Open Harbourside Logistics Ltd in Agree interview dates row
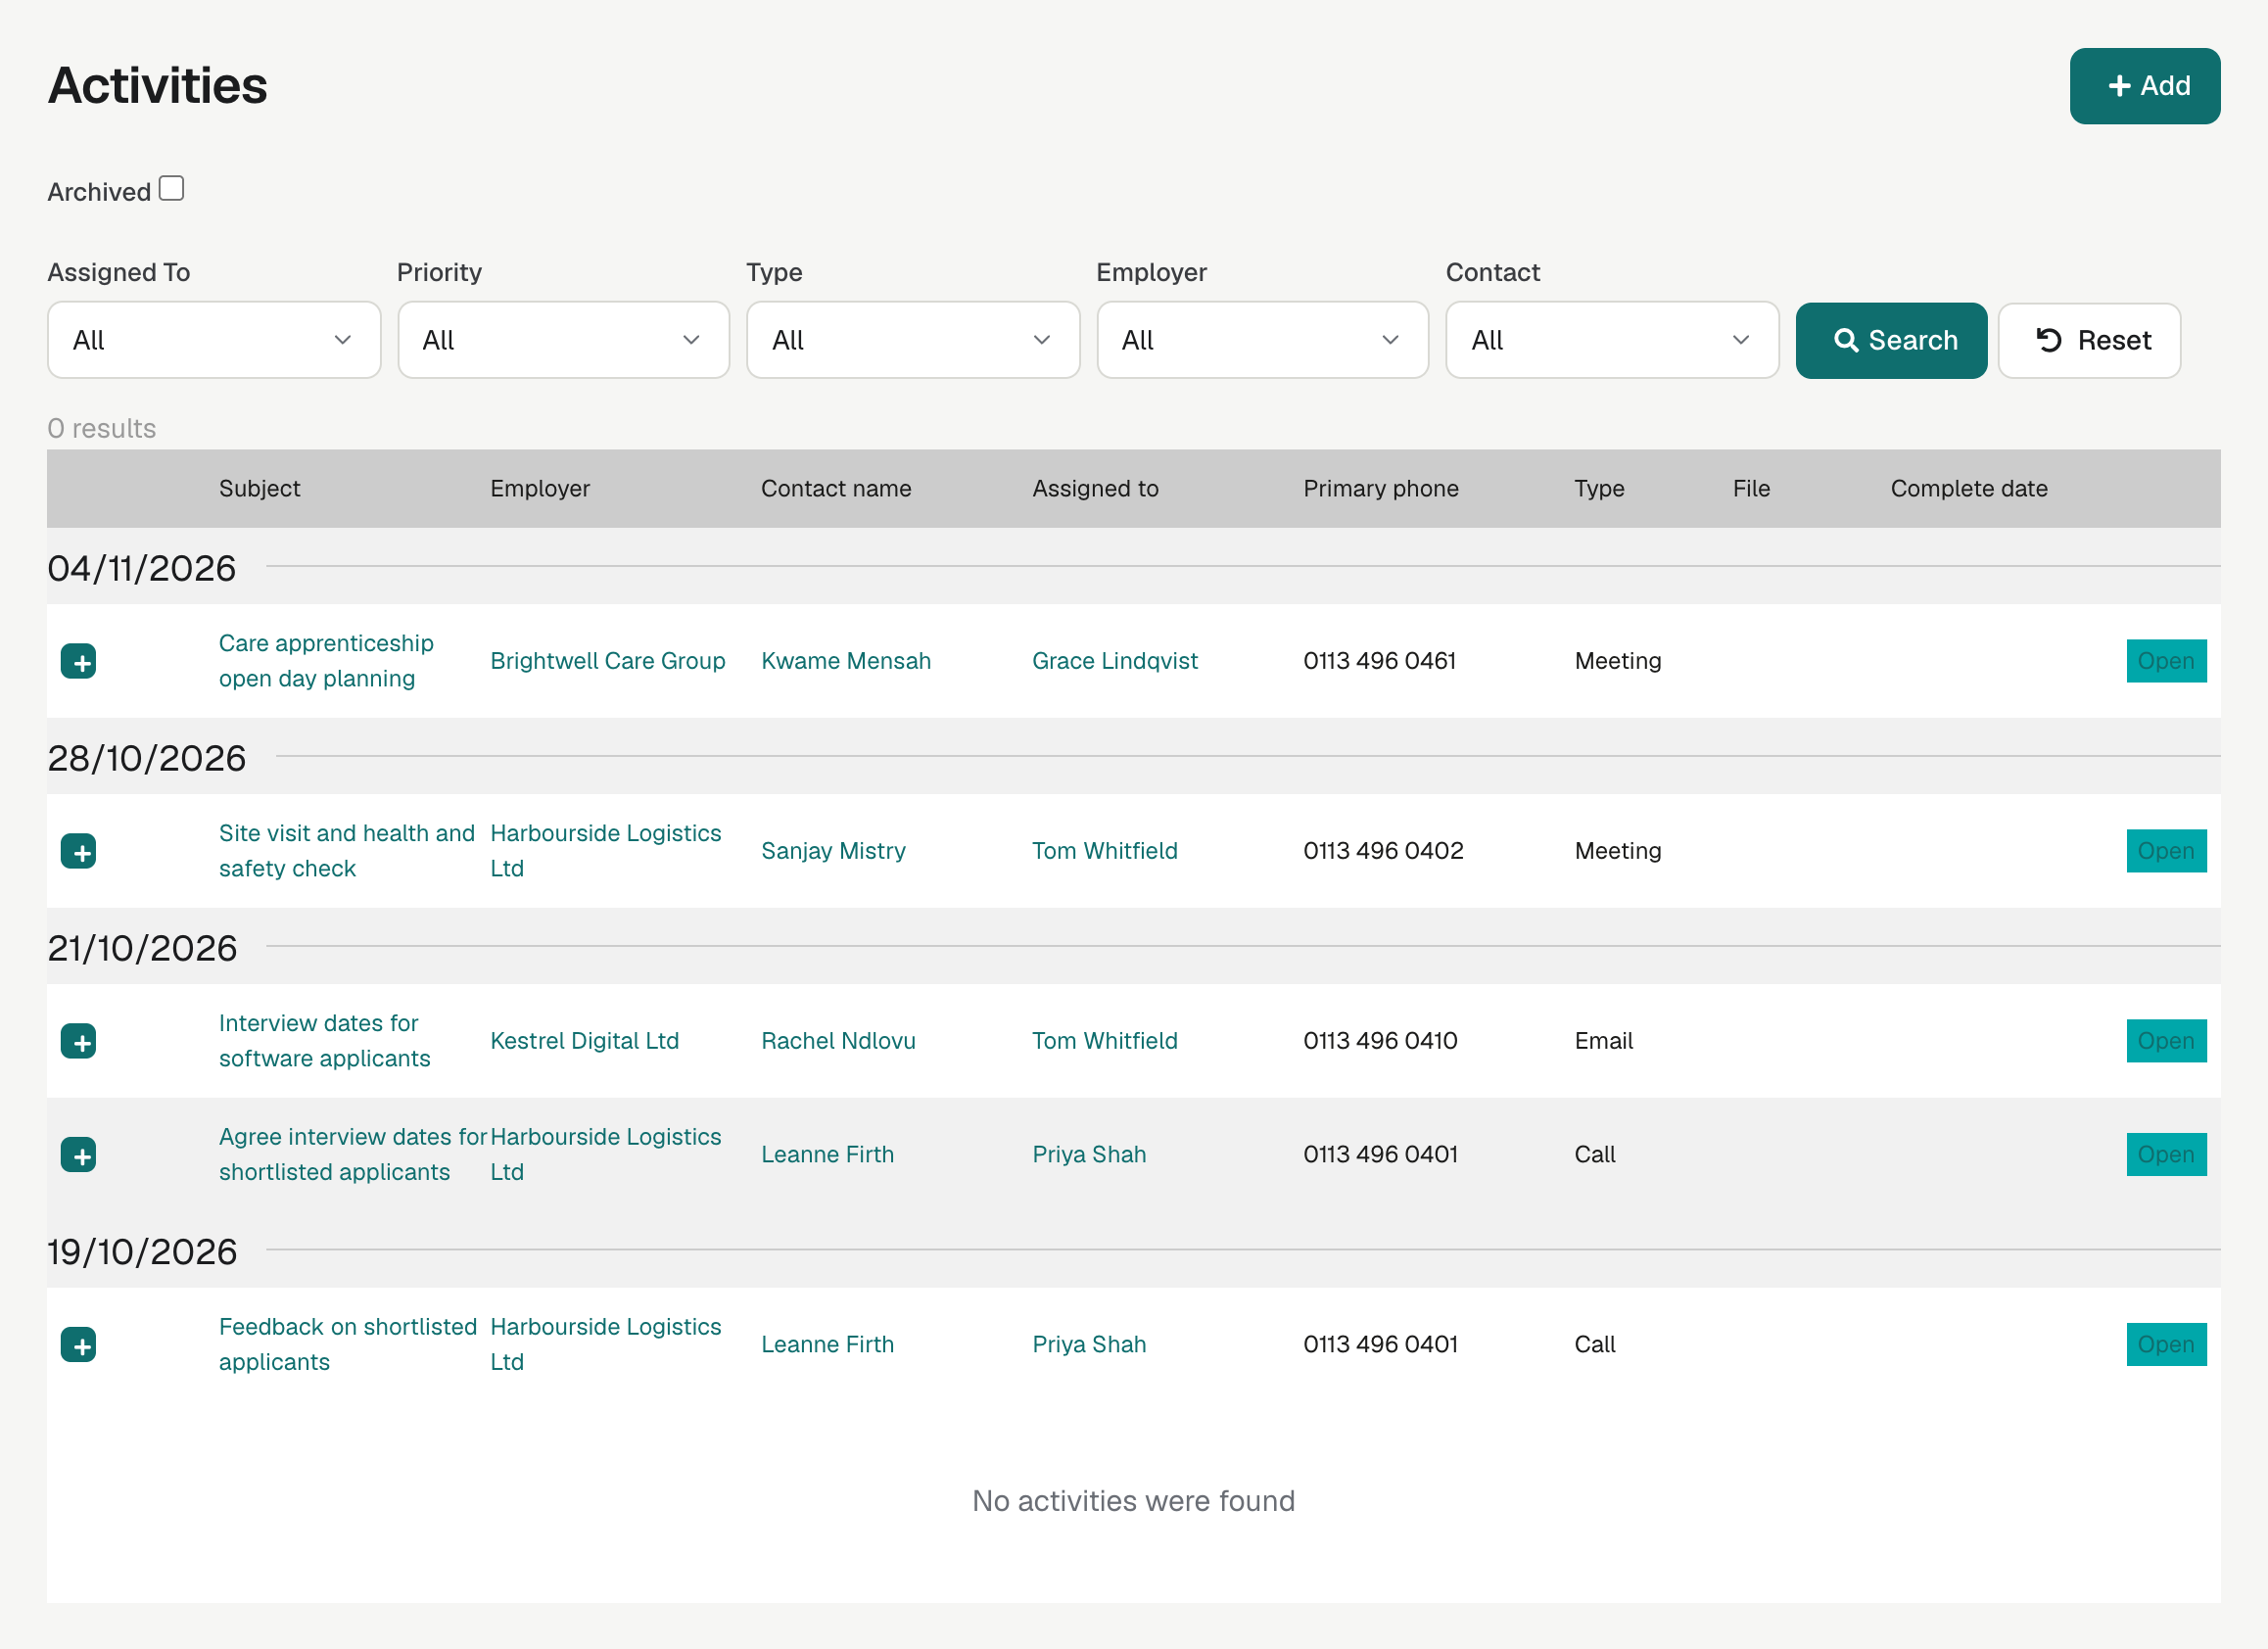 (605, 1155)
